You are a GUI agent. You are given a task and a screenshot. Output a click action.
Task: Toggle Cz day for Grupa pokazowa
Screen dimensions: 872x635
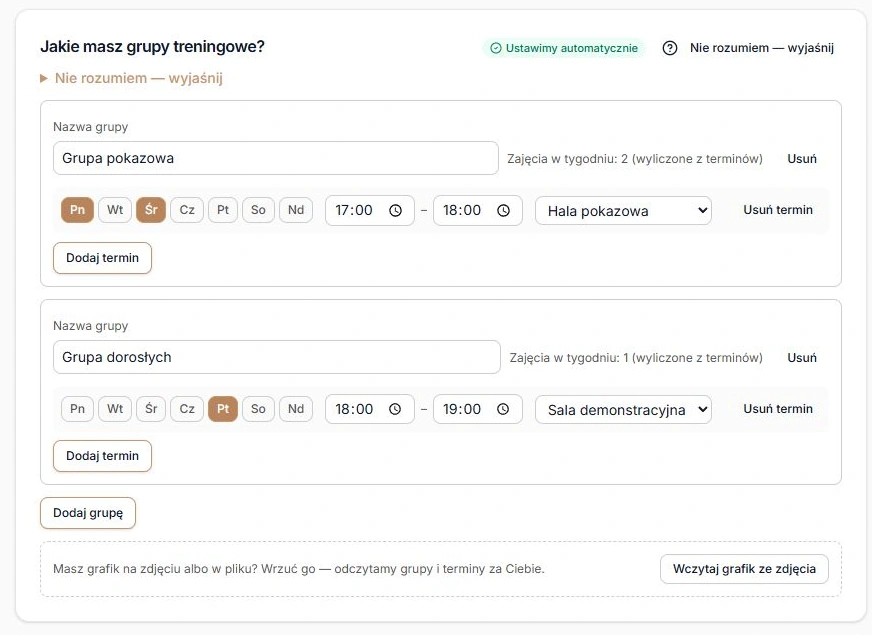pos(187,210)
